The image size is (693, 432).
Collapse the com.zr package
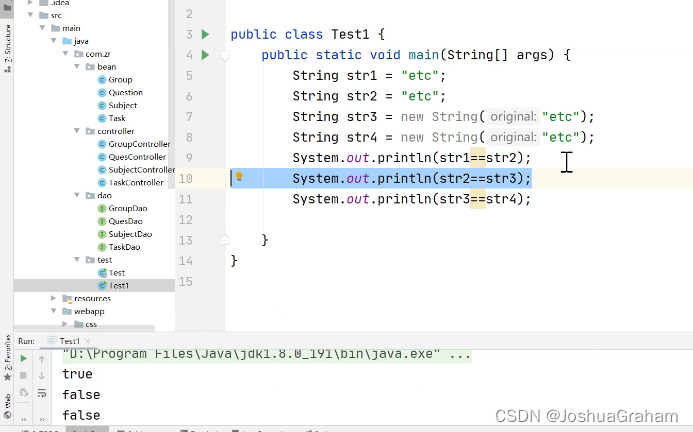click(x=65, y=54)
